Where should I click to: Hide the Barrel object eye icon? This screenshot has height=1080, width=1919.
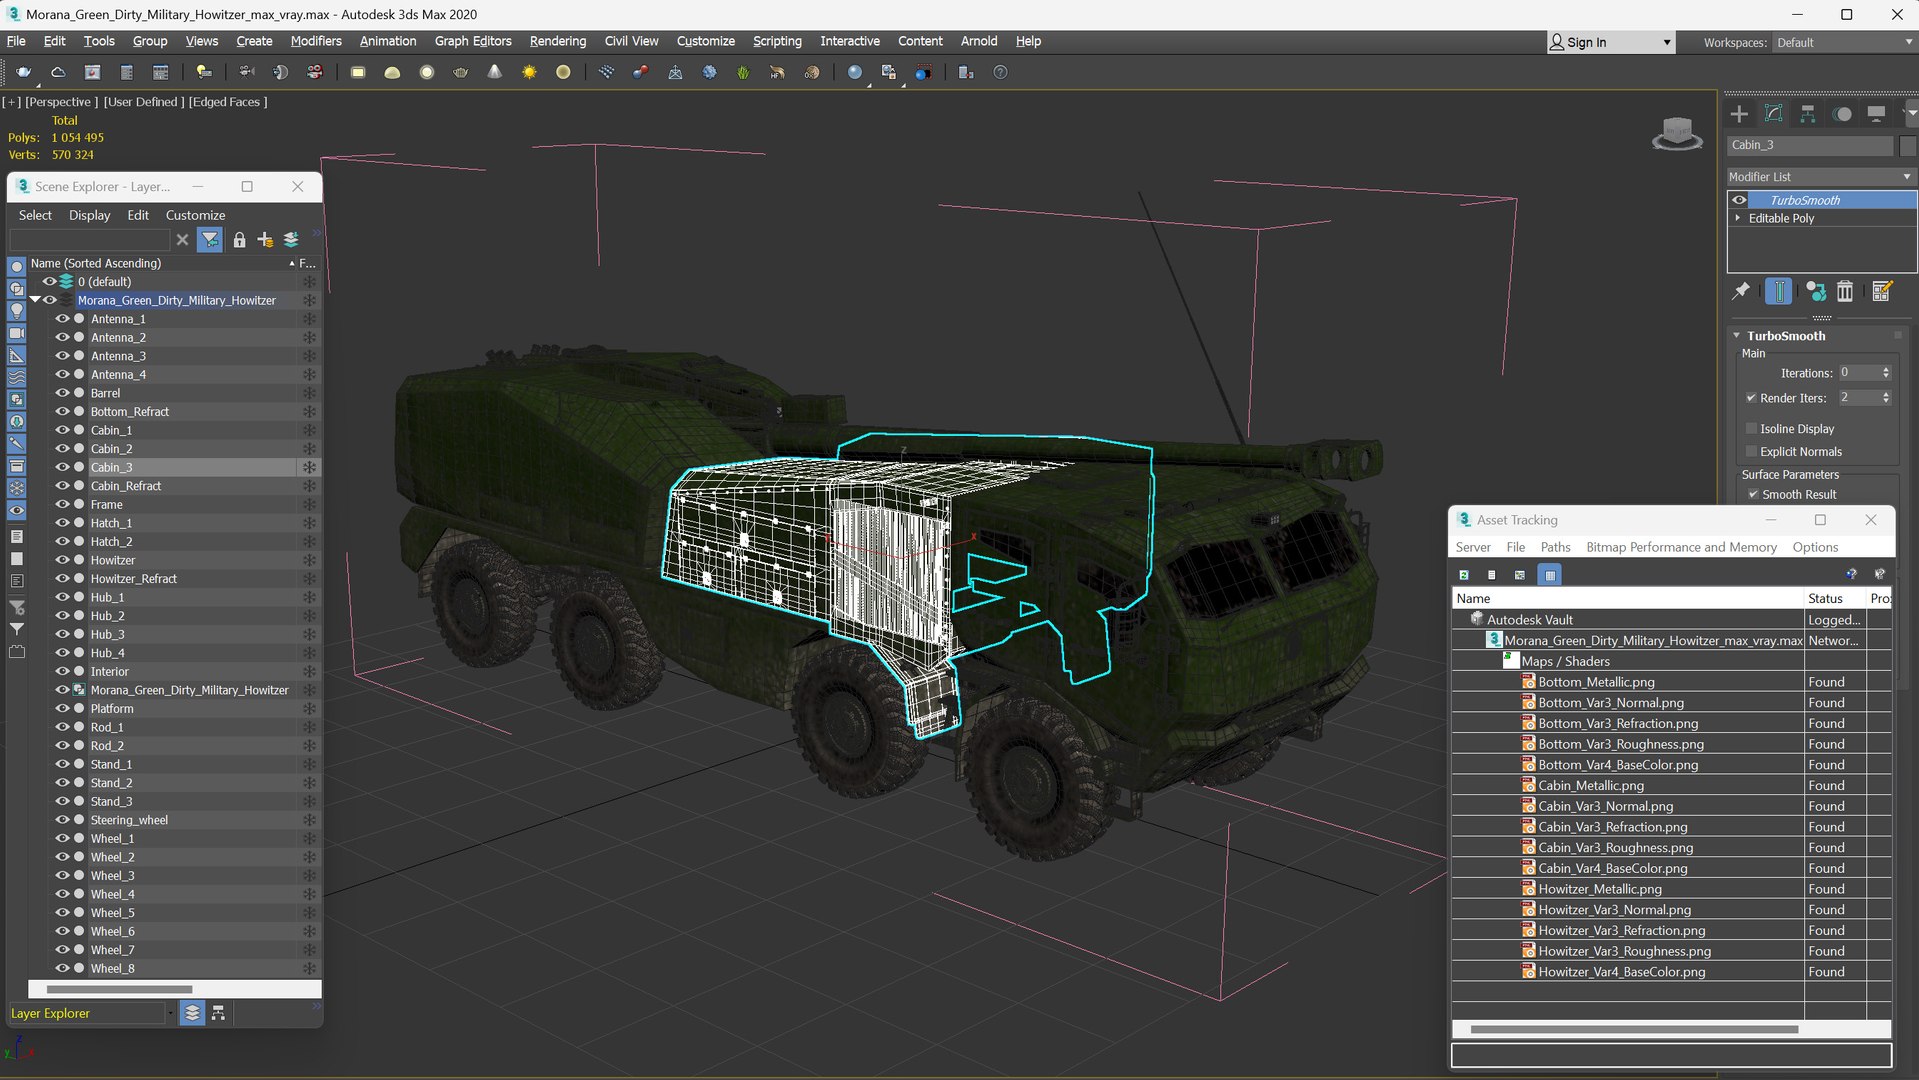tap(62, 393)
